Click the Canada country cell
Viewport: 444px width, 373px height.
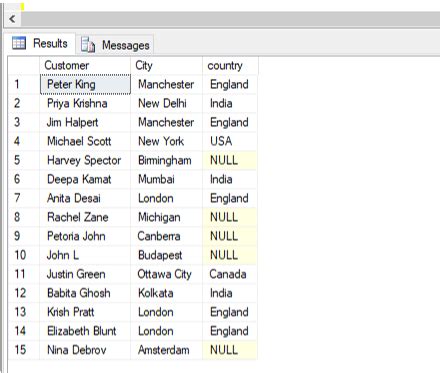click(230, 274)
